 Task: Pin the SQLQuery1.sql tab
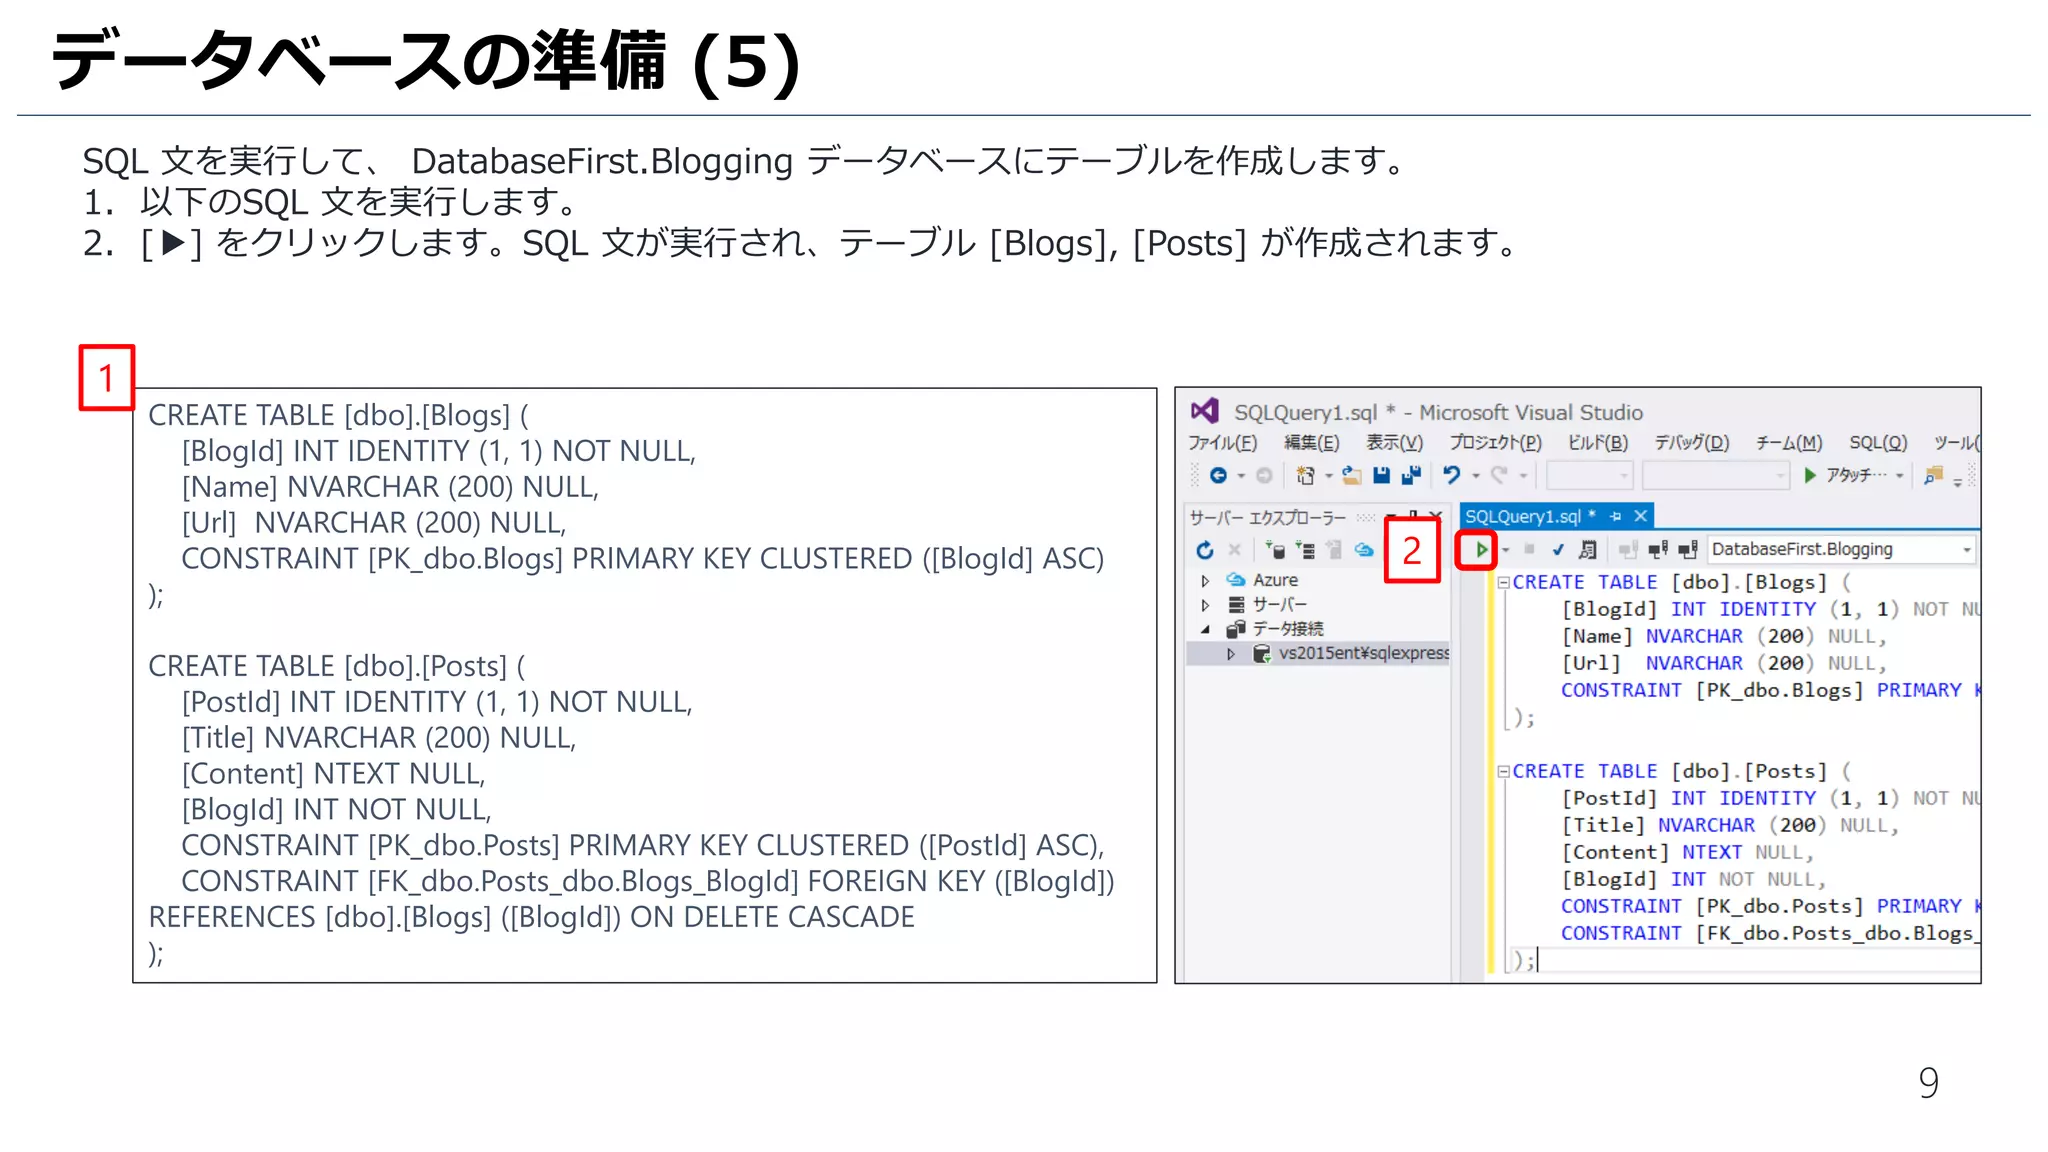1615,516
